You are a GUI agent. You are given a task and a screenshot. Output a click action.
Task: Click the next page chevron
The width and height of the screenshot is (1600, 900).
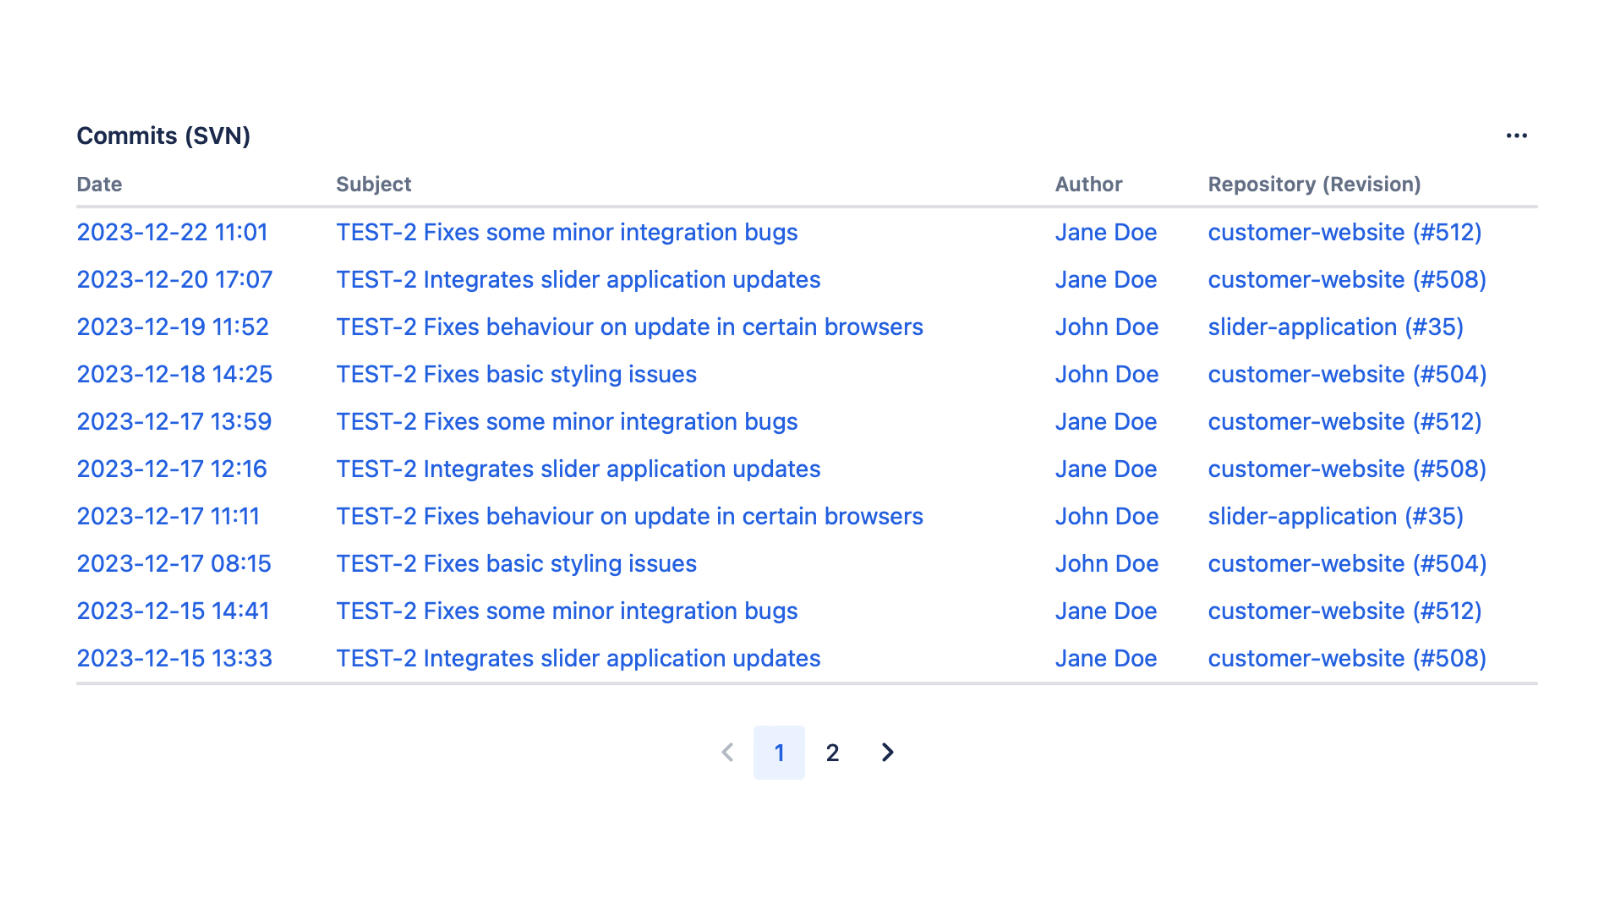(886, 752)
